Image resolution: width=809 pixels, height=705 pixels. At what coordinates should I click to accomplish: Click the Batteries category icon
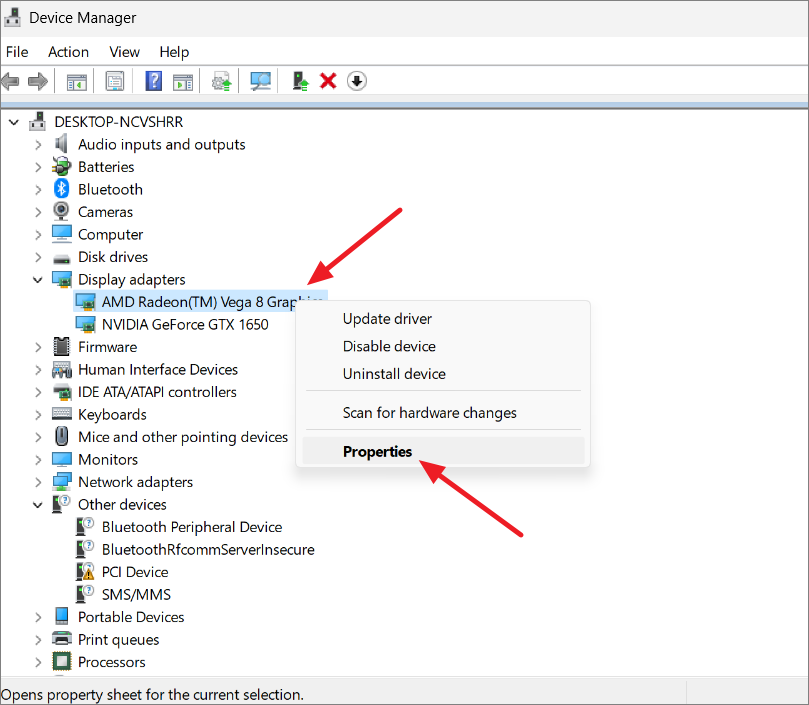click(61, 166)
